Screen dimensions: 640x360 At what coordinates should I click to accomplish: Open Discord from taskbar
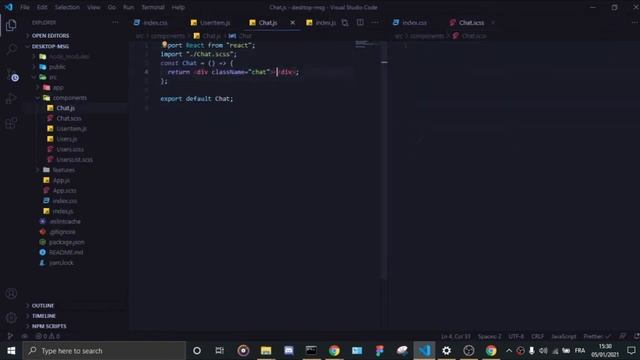289,351
